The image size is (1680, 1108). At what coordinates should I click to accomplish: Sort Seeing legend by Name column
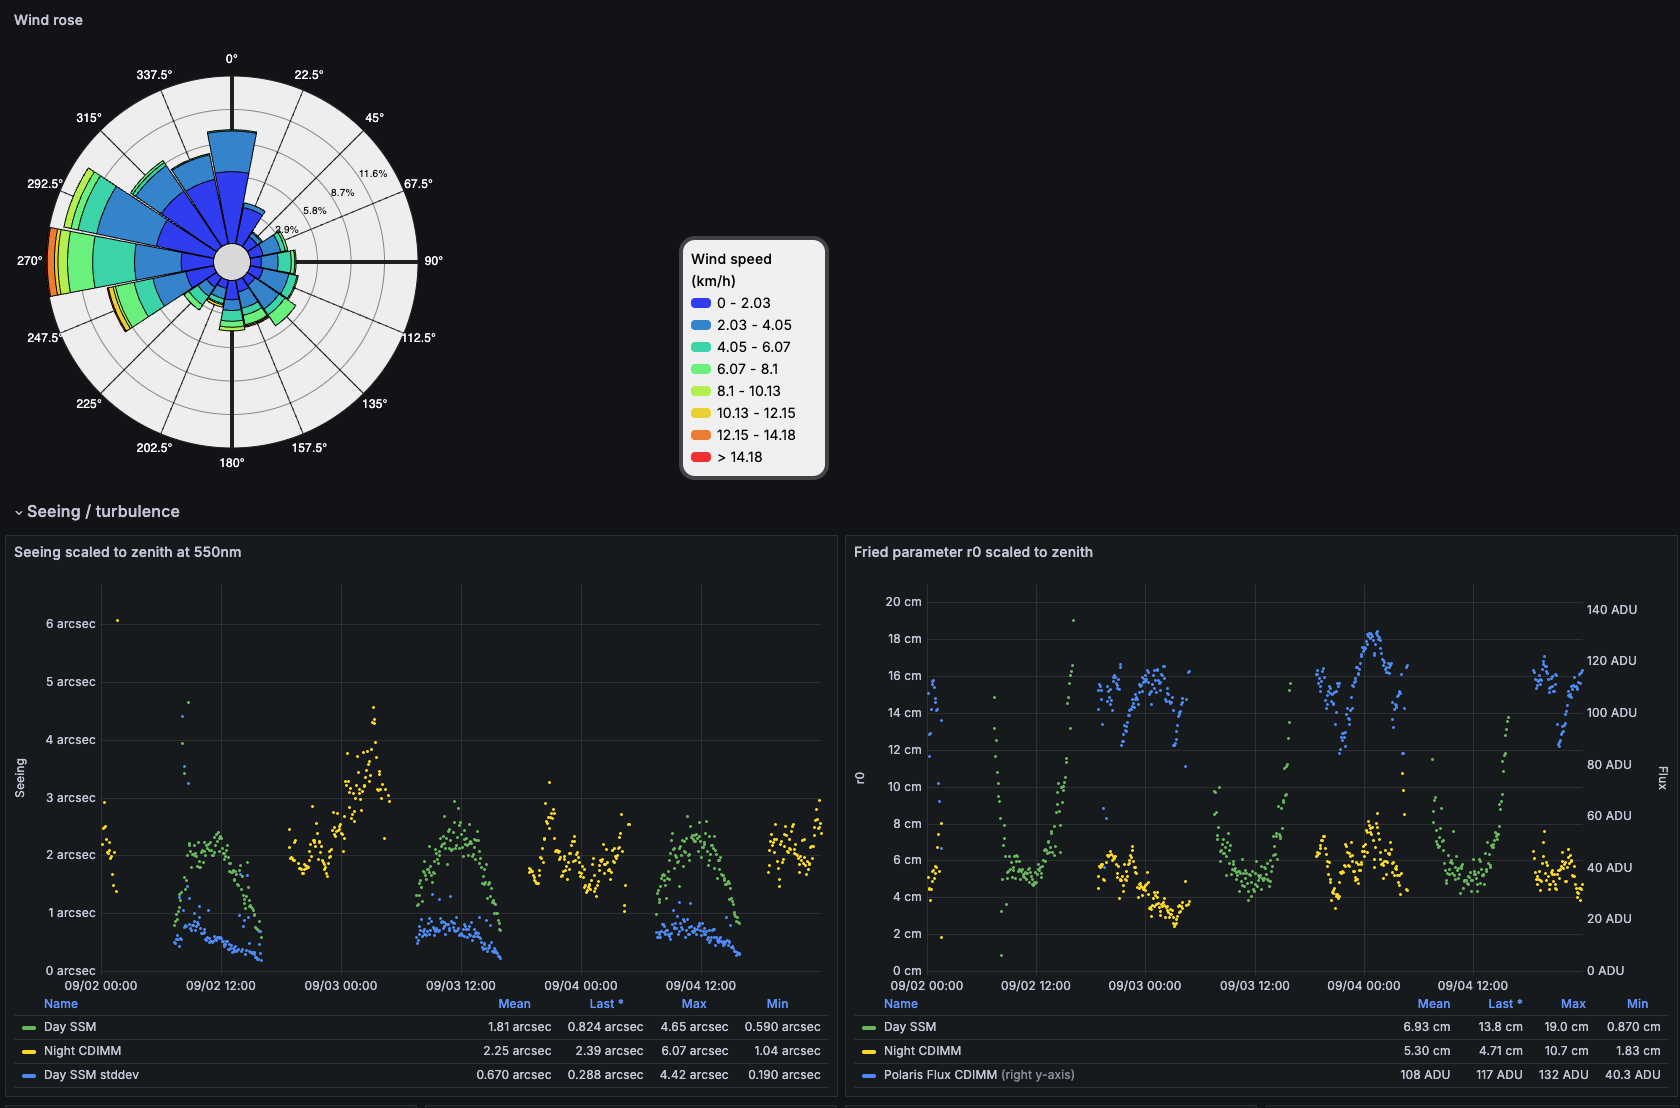tap(61, 1003)
